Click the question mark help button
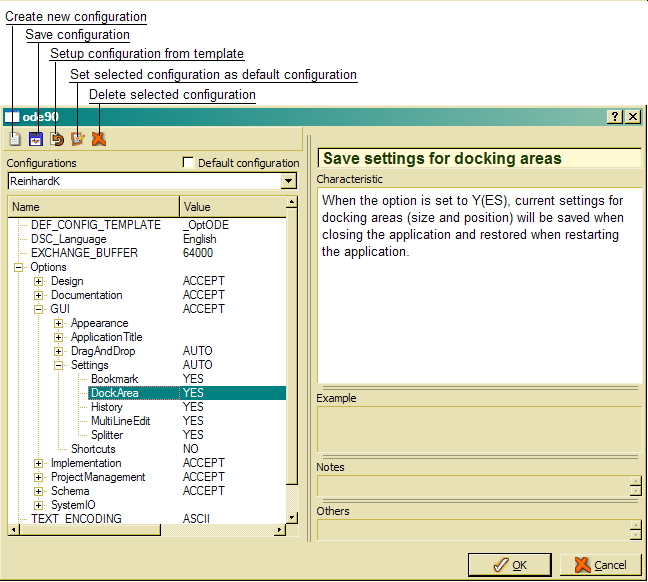The width and height of the screenshot is (648, 582). coord(615,117)
